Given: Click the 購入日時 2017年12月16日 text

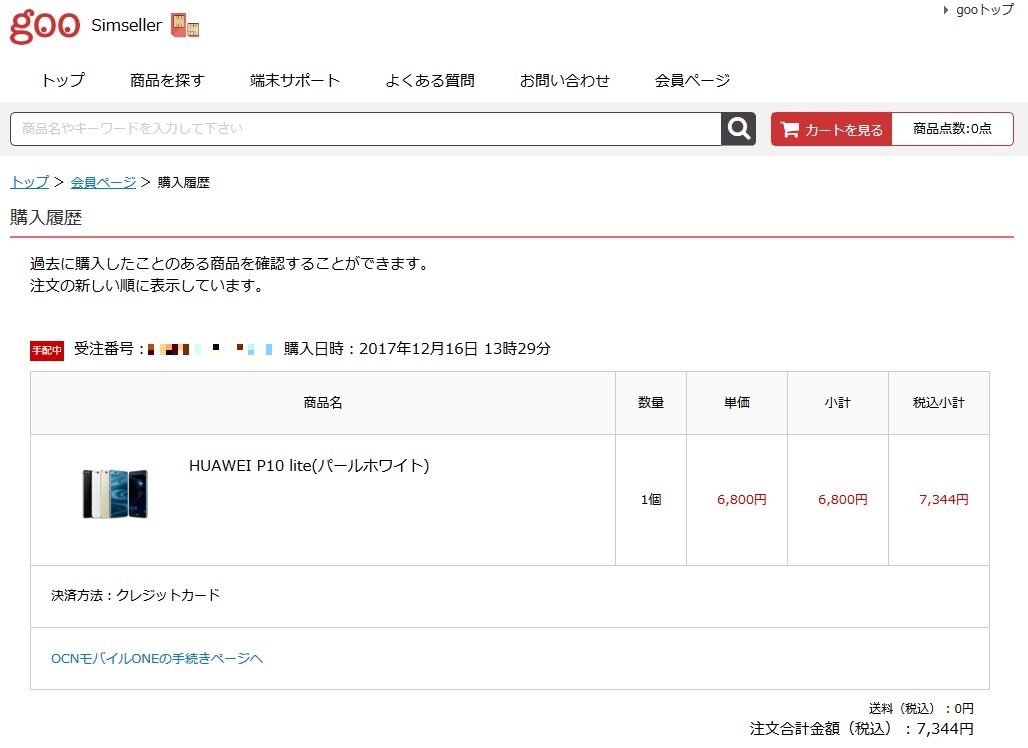Looking at the screenshot, I should tap(417, 349).
